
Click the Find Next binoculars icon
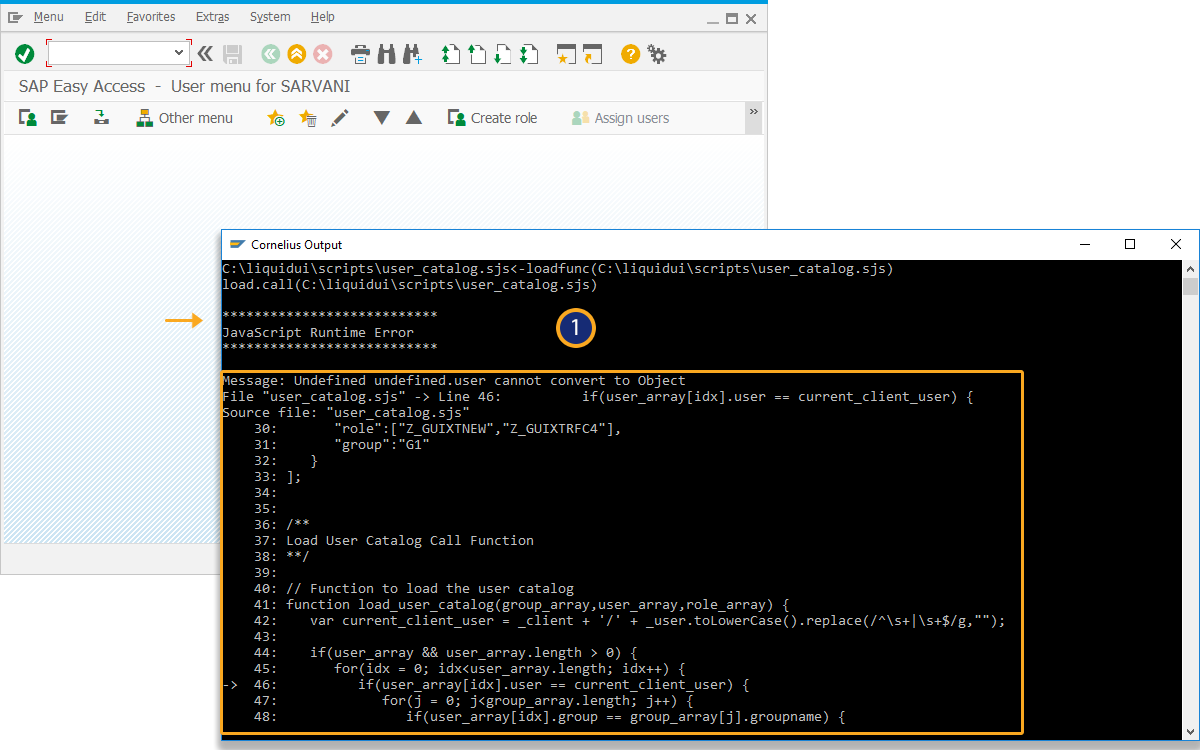point(412,54)
